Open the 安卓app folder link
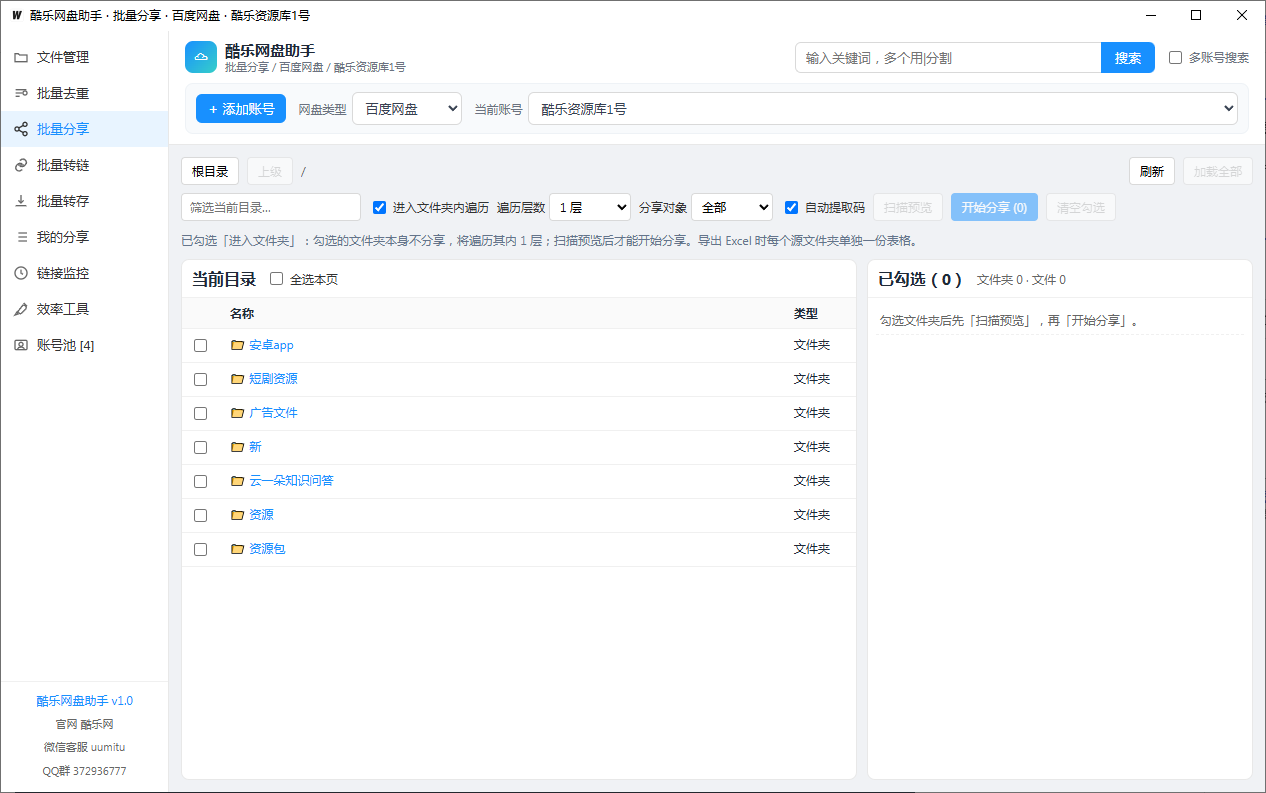The image size is (1266, 793). click(x=271, y=345)
